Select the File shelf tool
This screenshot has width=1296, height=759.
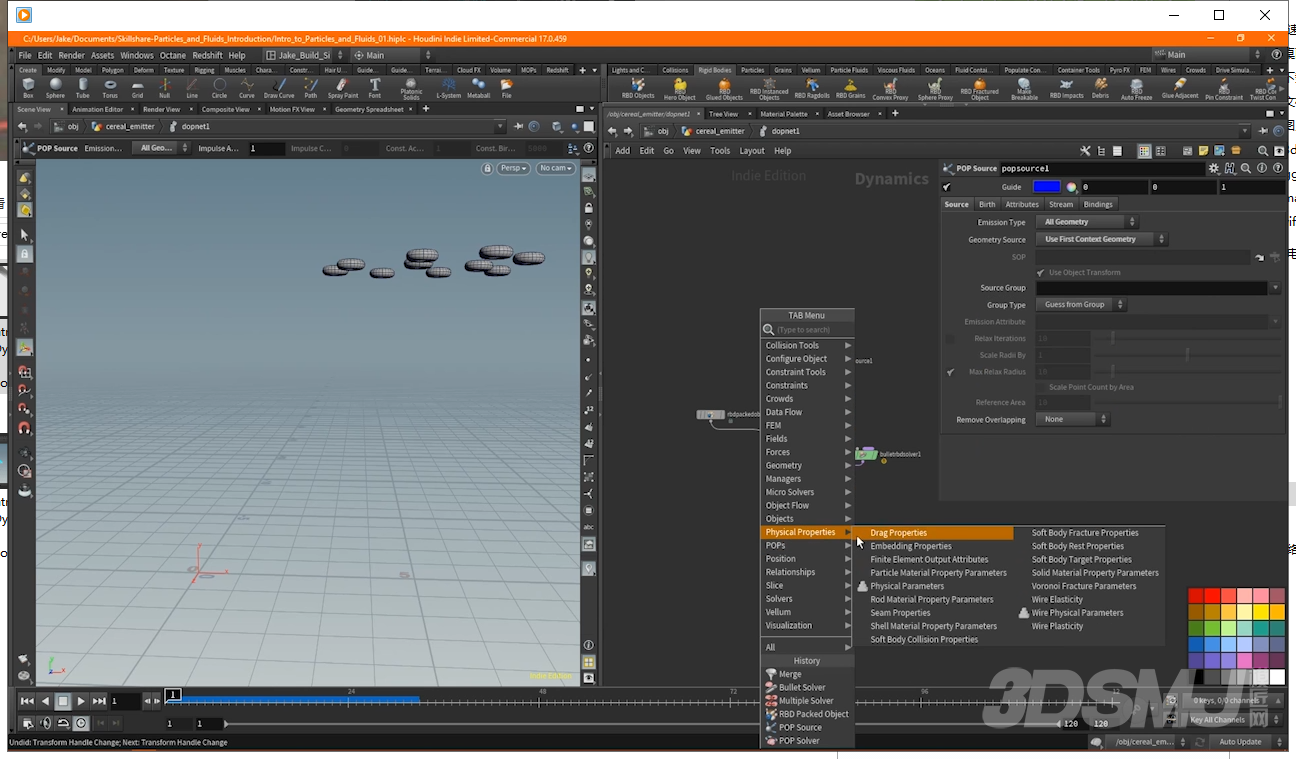pyautogui.click(x=506, y=89)
